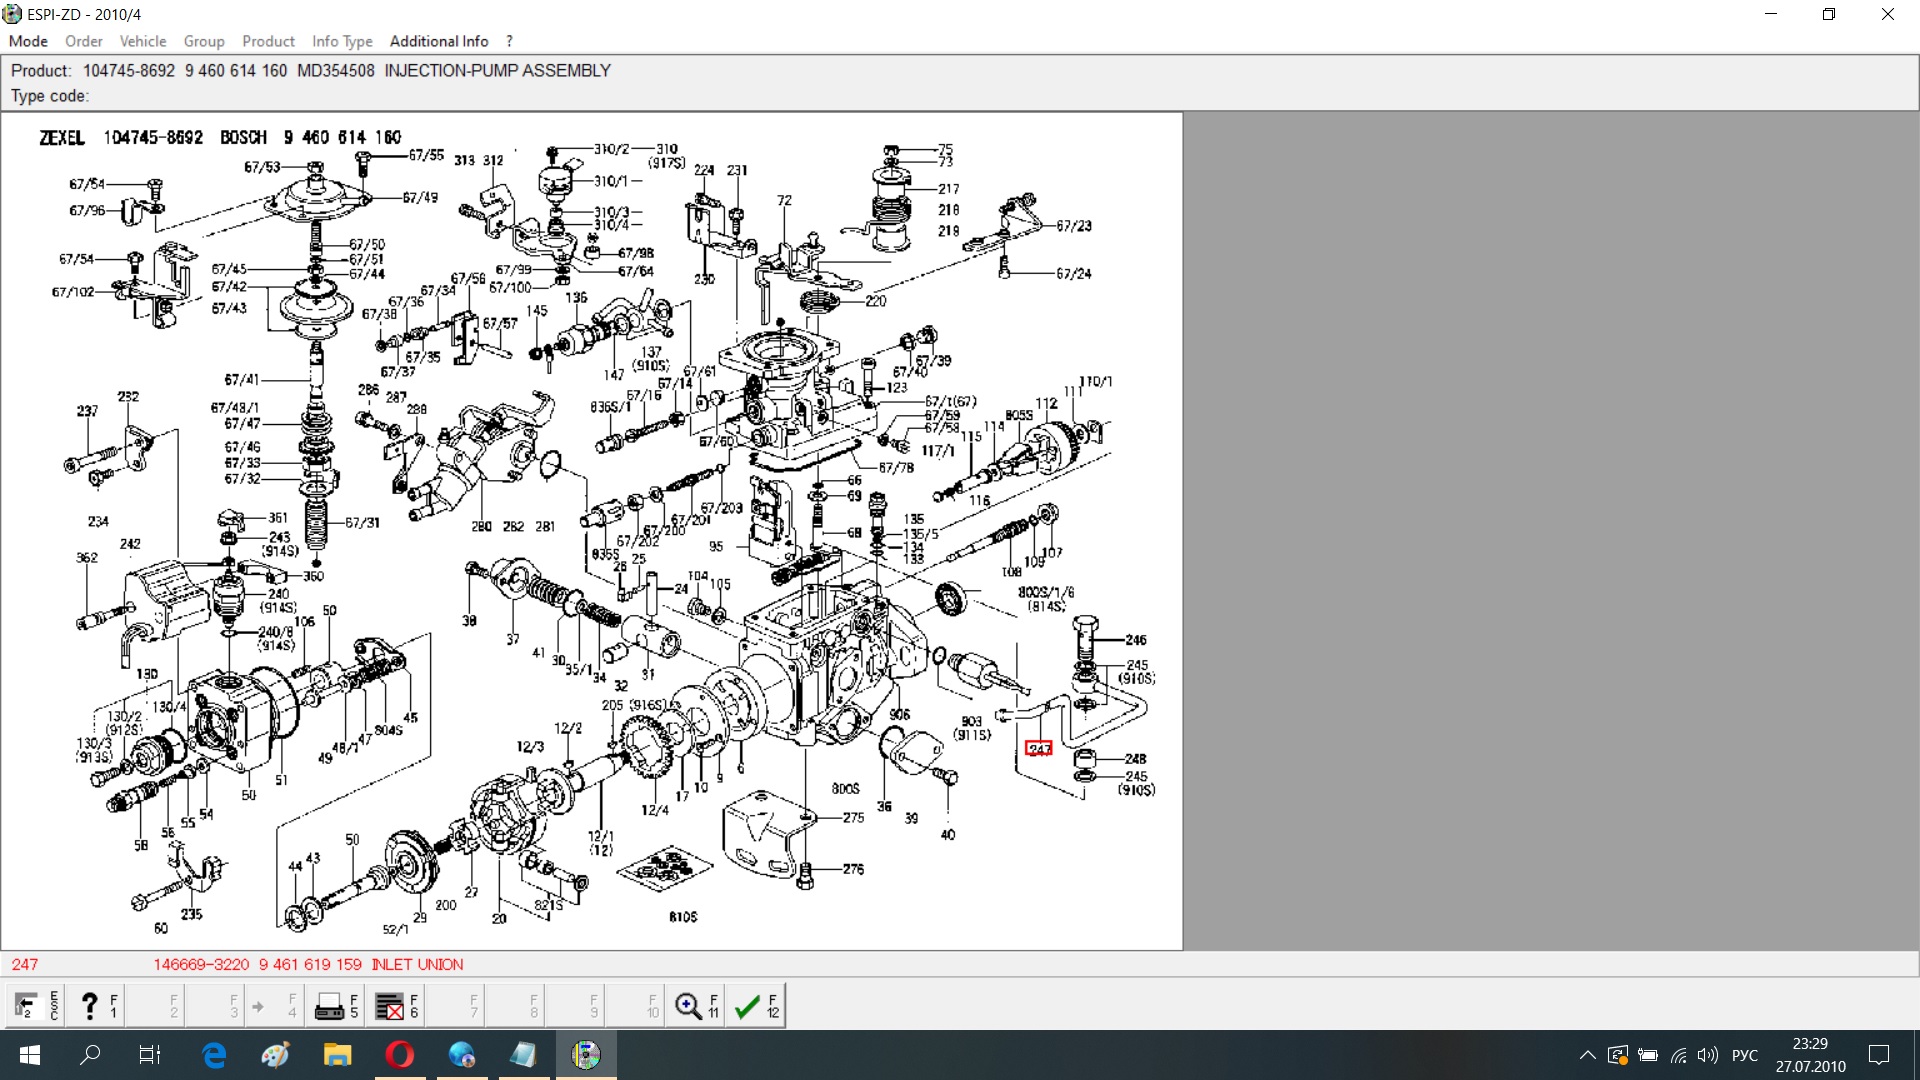Click the taskbar clock showing 23:29
The width and height of the screenshot is (1920, 1080).
click(1810, 1055)
